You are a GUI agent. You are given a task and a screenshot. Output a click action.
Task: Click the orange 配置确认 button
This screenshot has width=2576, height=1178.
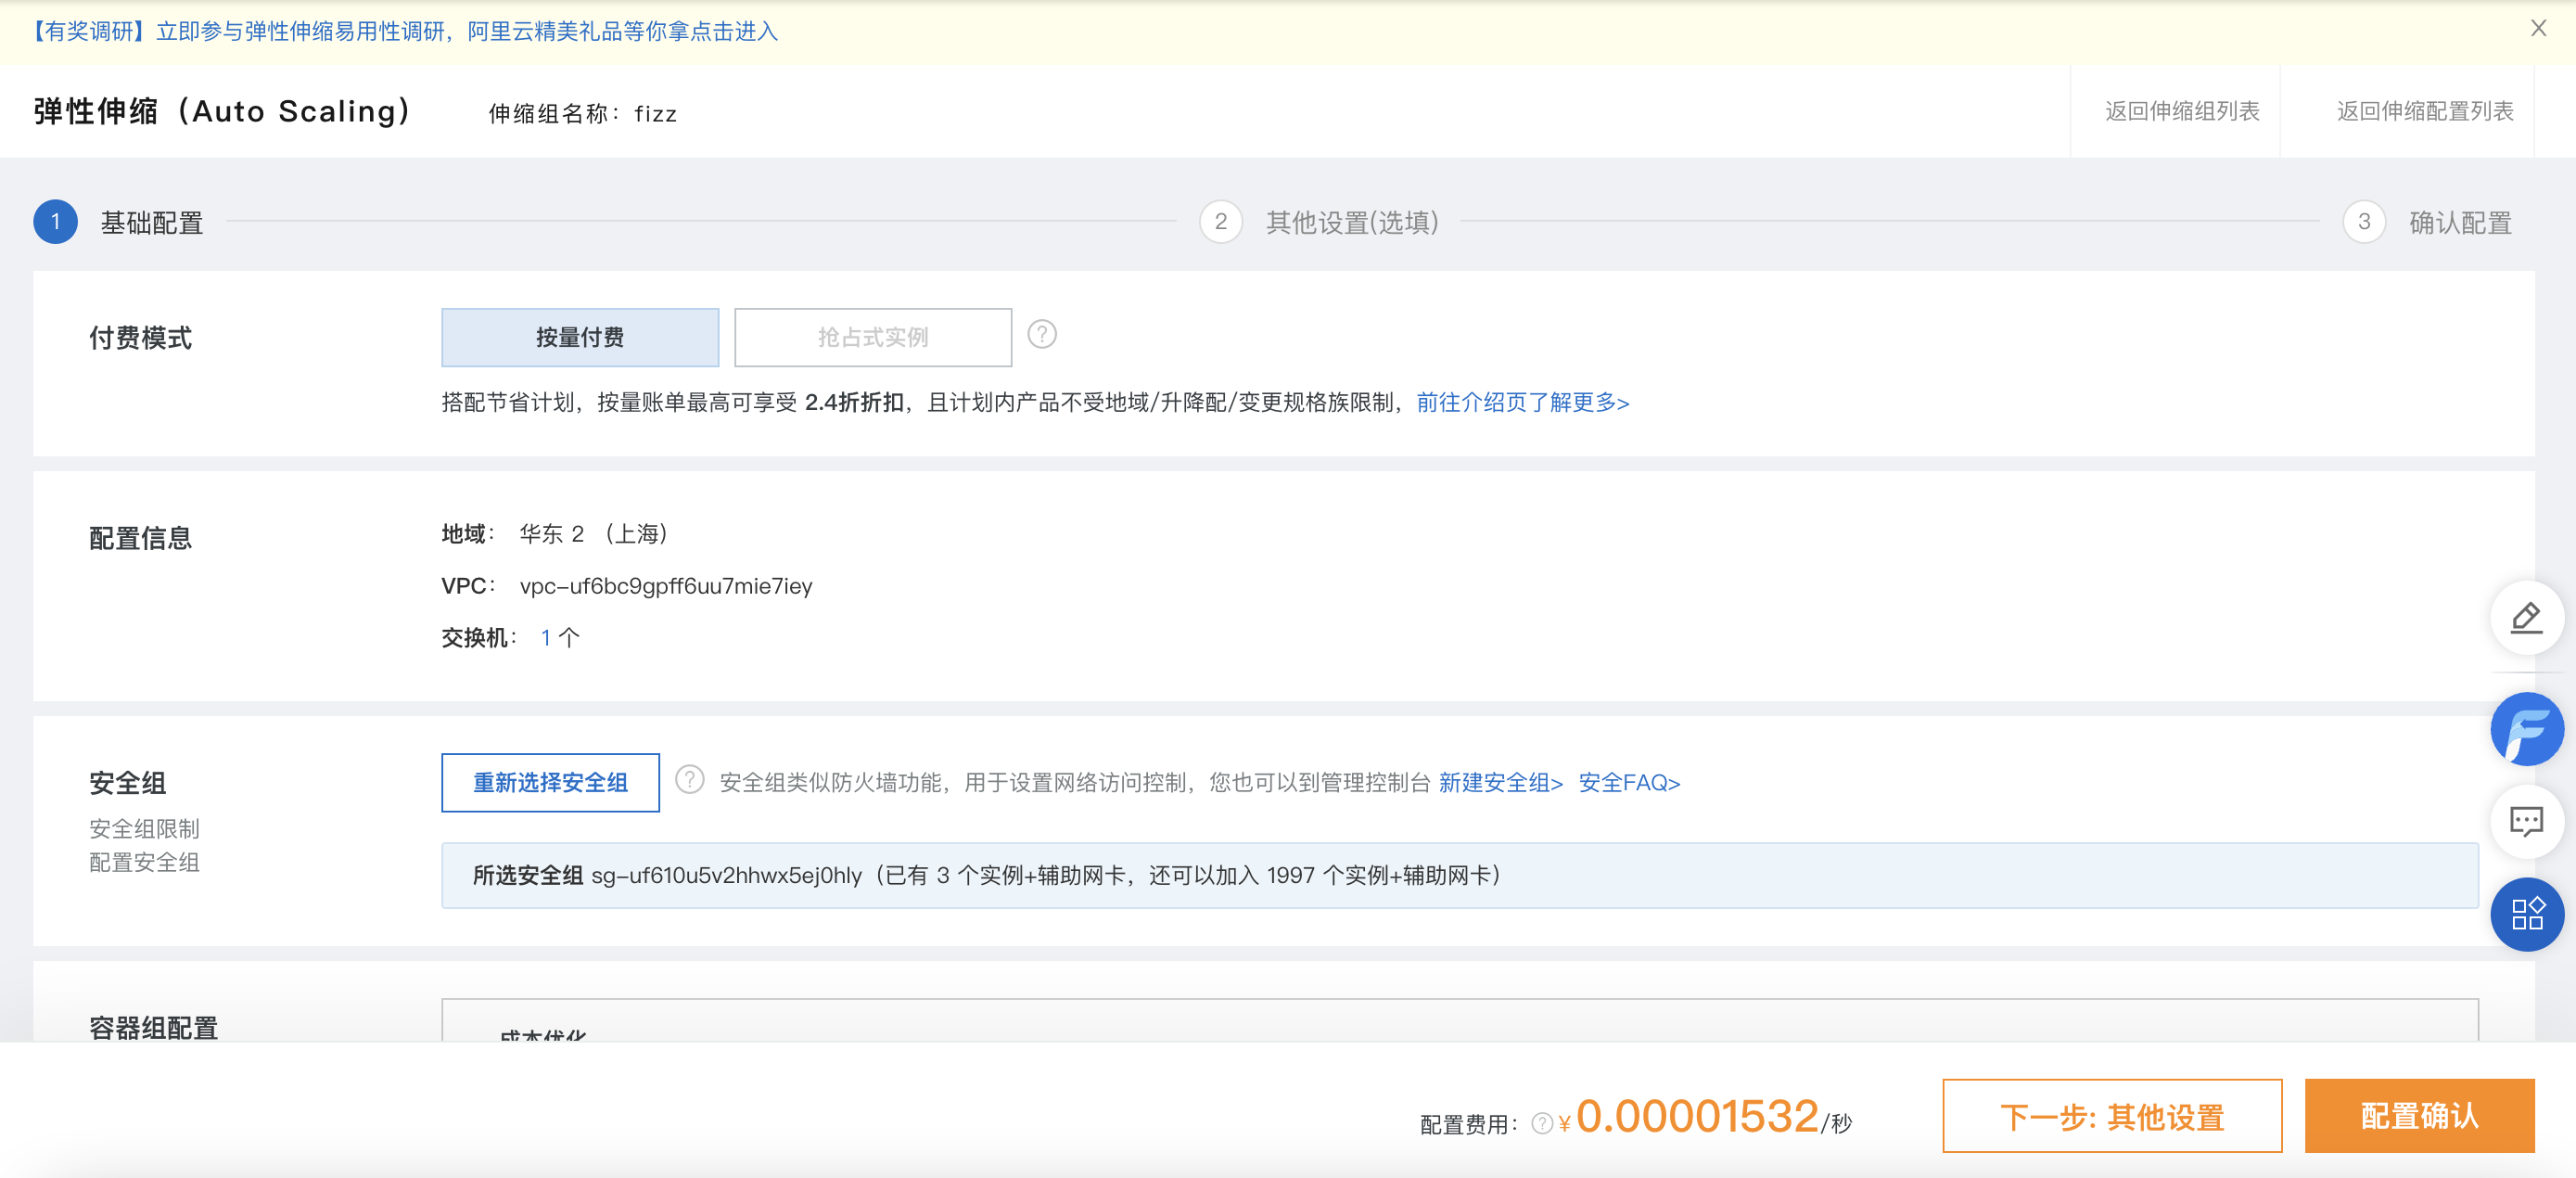coord(2419,1116)
